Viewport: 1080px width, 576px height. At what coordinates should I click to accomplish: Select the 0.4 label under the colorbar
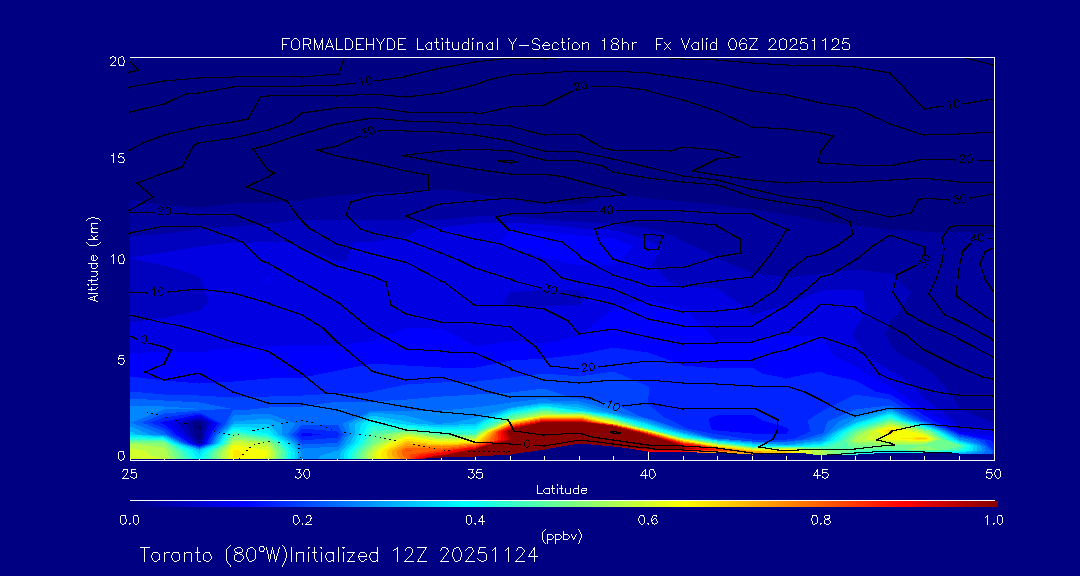pos(475,520)
